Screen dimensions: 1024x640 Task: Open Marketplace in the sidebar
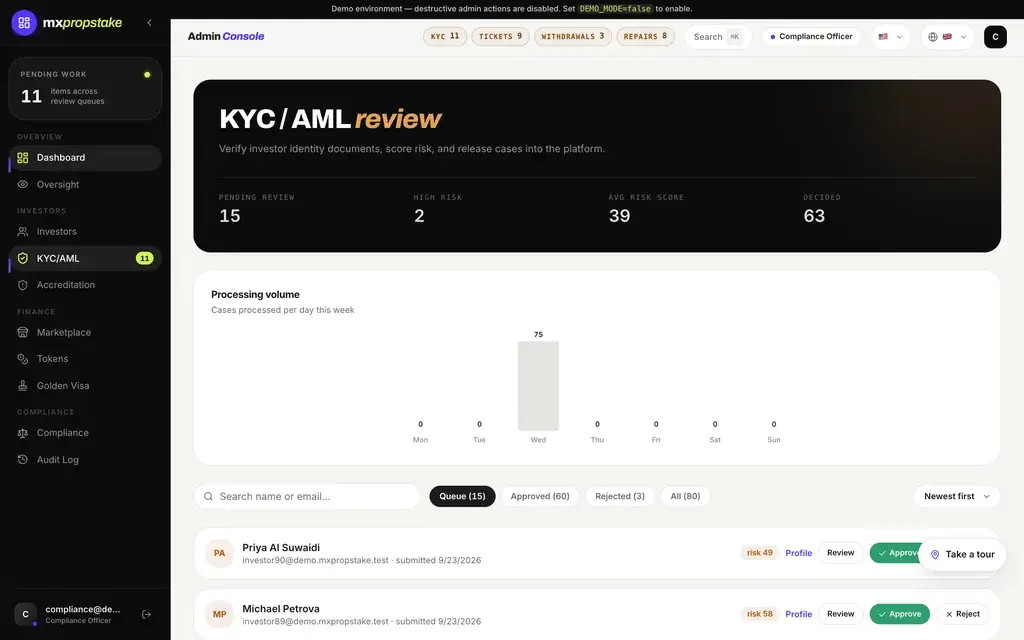point(85,332)
